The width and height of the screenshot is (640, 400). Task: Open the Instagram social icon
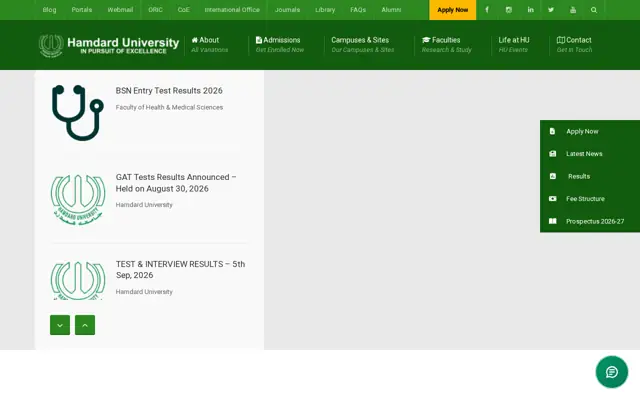click(x=509, y=10)
